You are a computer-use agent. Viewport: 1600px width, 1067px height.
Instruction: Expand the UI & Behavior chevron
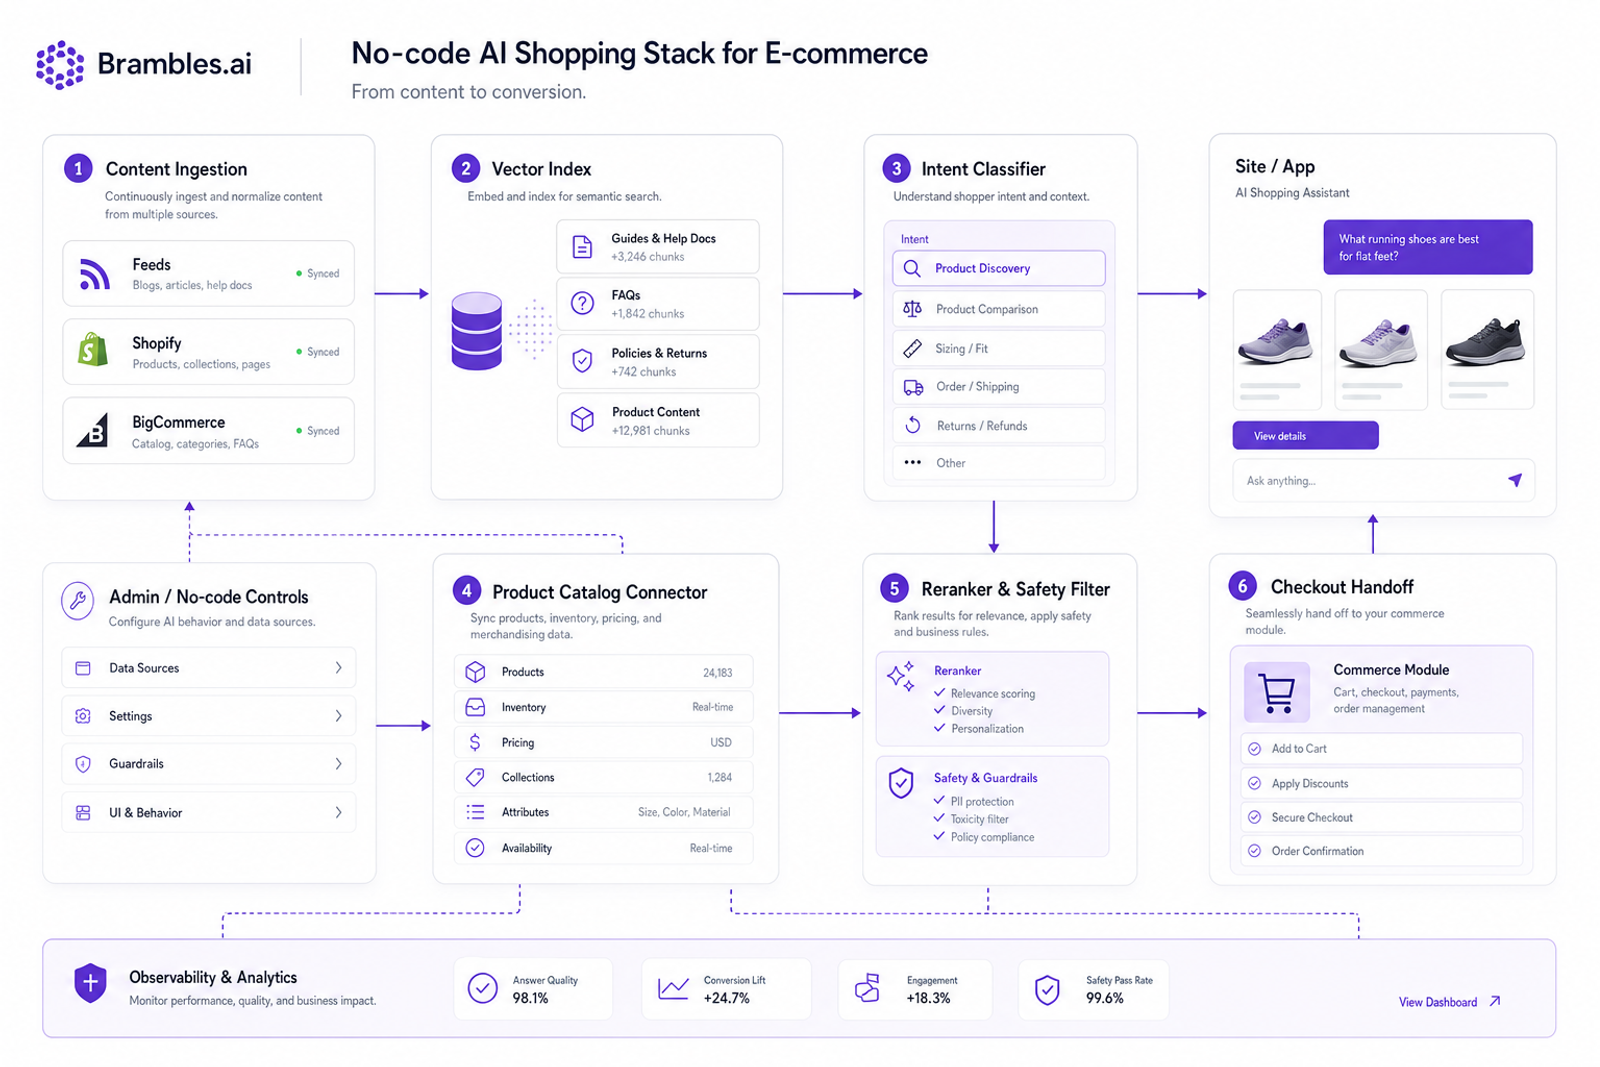pos(339,812)
